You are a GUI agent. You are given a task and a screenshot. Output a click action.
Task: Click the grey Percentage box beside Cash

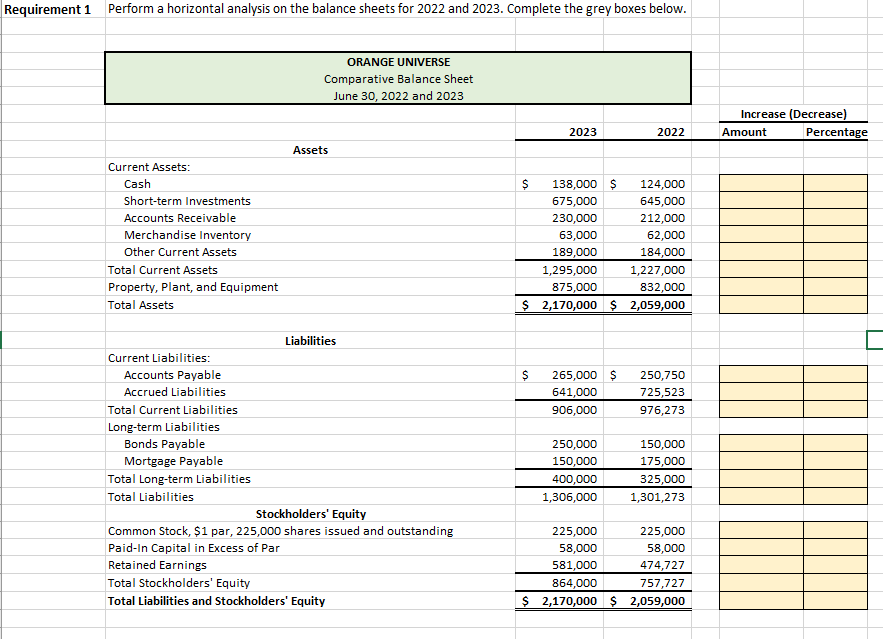coord(836,184)
